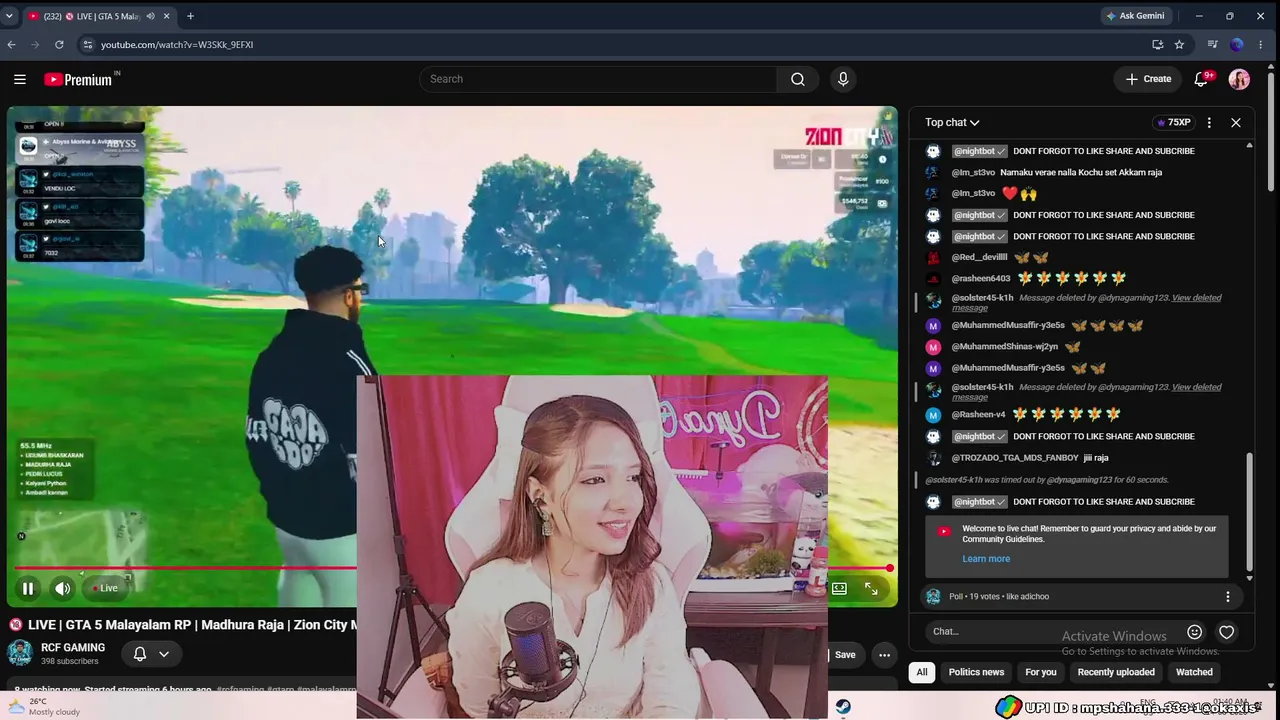Open the tab search dropdown arrow

pos(9,16)
